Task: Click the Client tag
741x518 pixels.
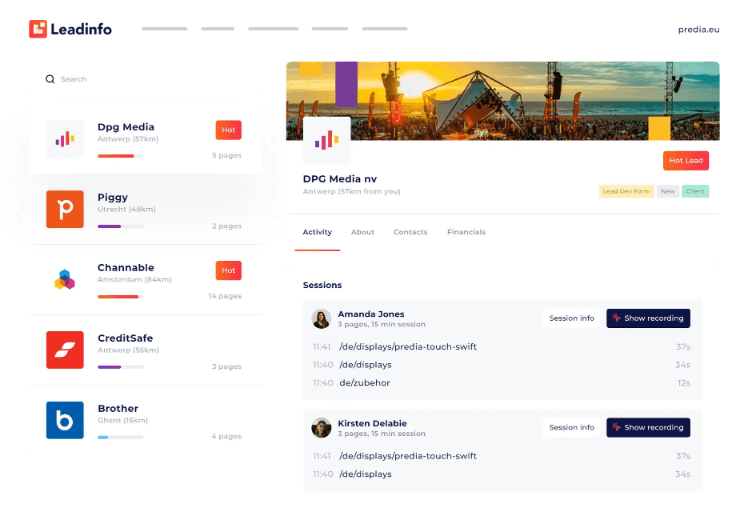Action: (x=695, y=191)
